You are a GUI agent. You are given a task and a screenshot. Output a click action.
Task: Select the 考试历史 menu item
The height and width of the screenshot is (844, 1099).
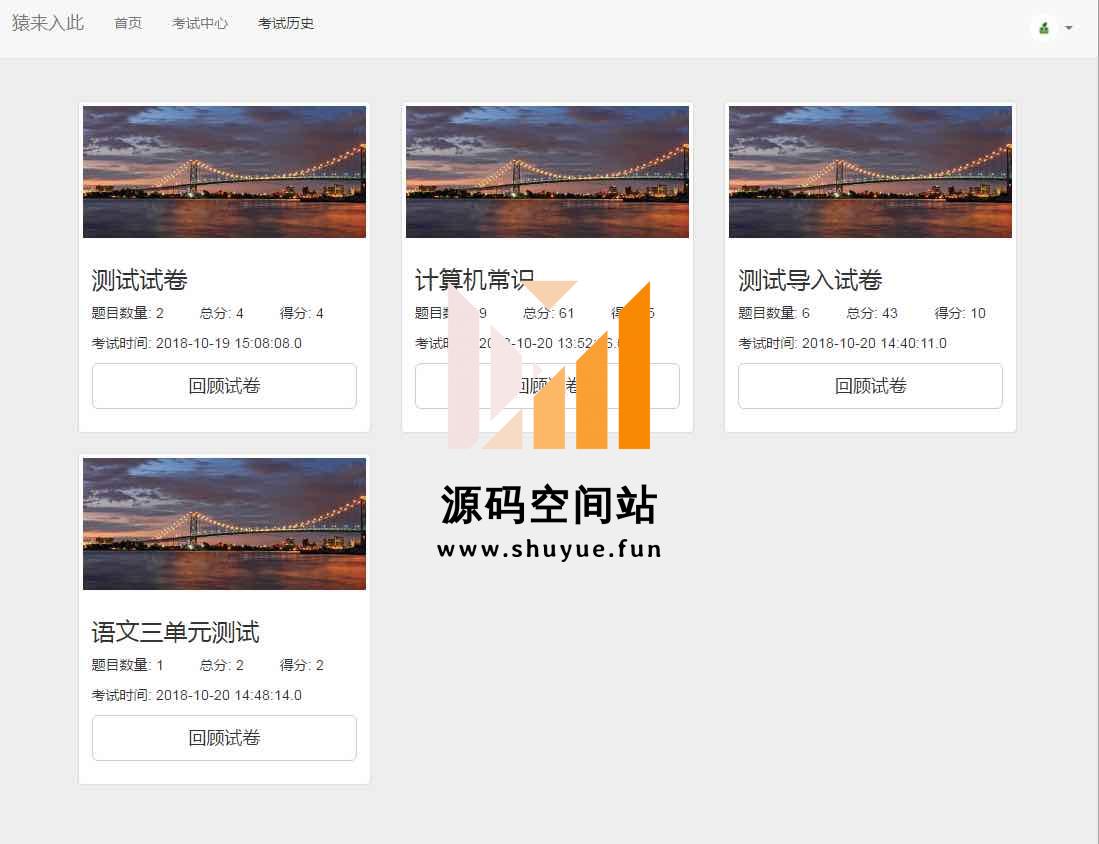pos(286,23)
